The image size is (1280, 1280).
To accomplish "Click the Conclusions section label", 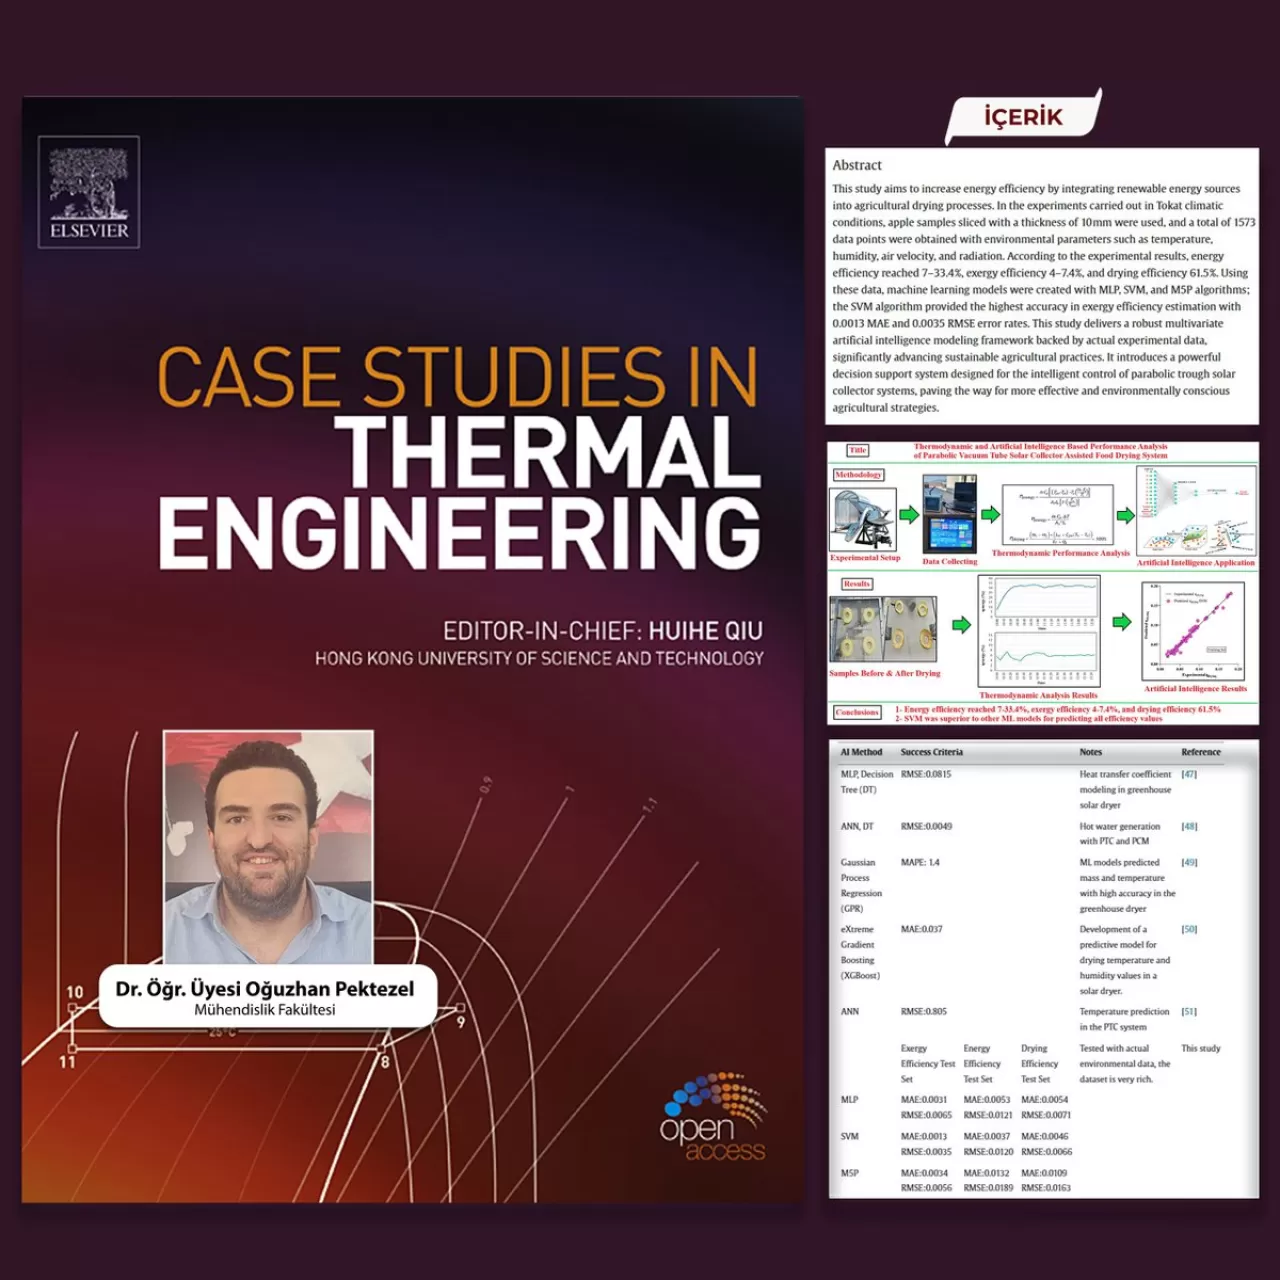I will coord(857,713).
